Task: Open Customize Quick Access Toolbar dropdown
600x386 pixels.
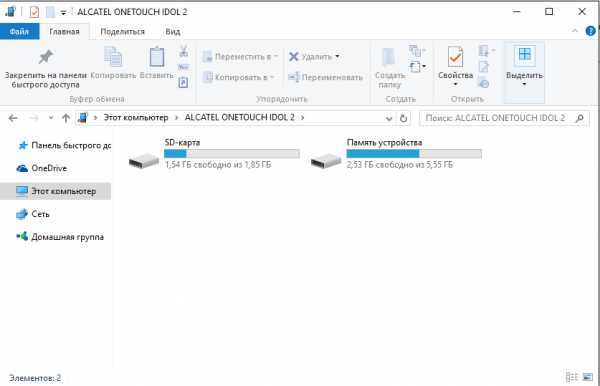Action: click(63, 13)
